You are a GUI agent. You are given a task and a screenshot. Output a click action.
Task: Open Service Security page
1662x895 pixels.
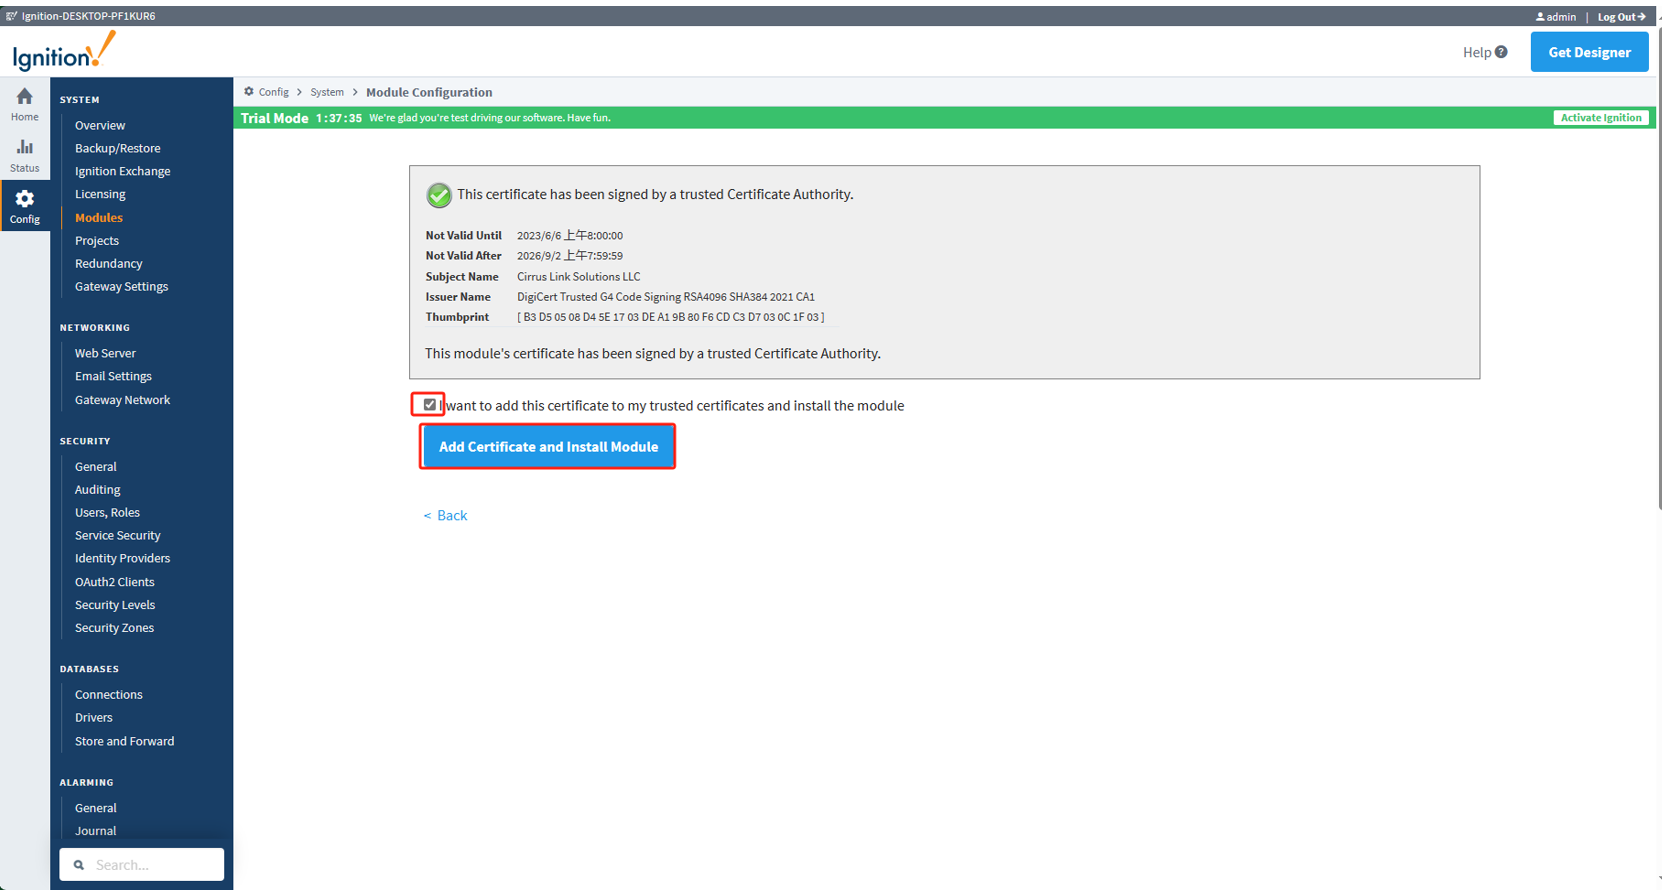tap(117, 535)
